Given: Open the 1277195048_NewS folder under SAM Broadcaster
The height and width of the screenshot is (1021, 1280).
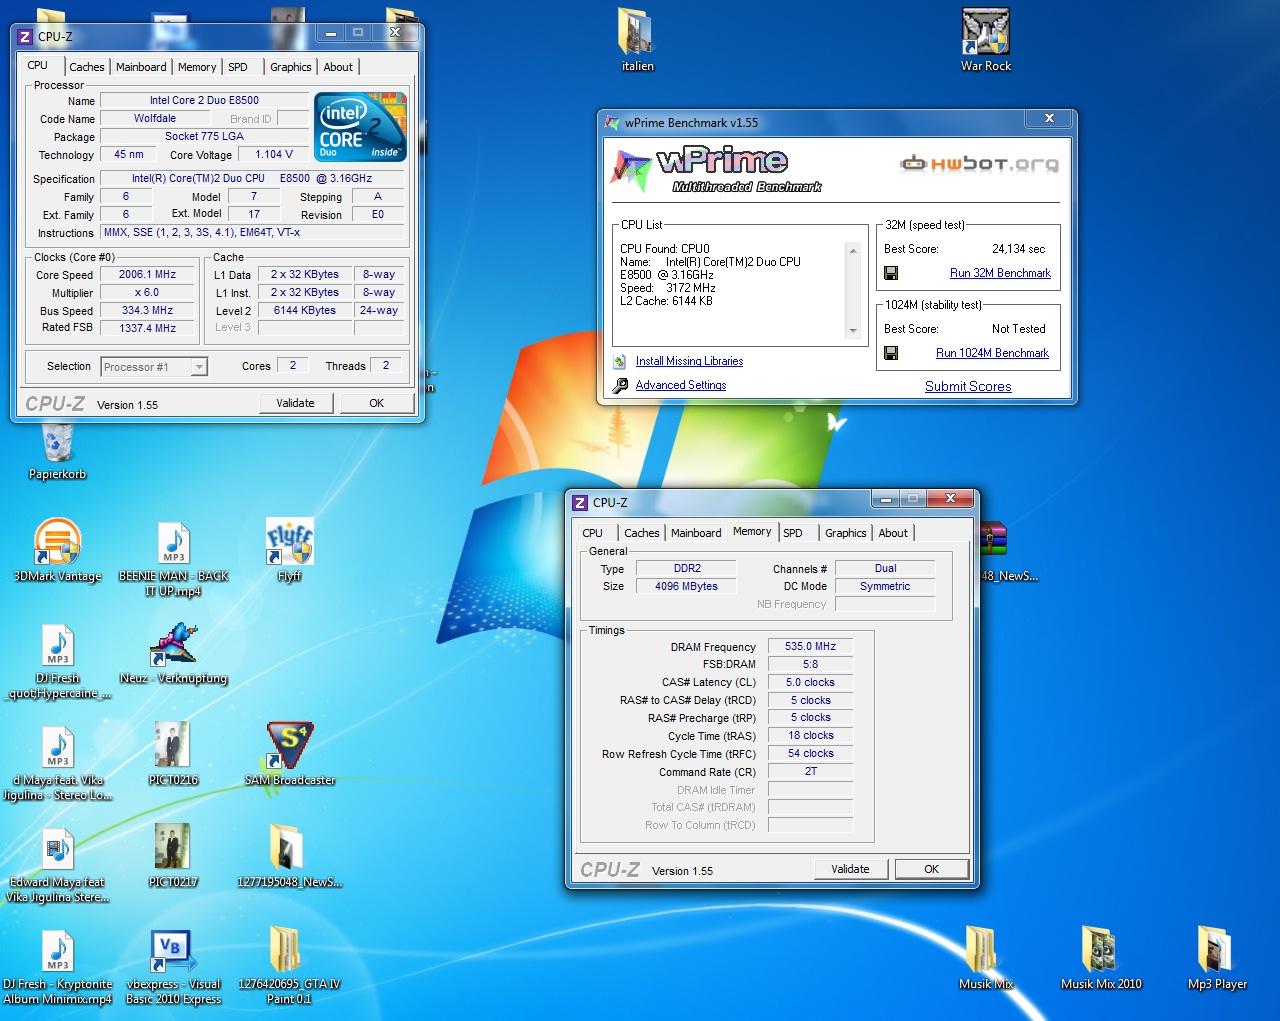Looking at the screenshot, I should click(x=289, y=849).
